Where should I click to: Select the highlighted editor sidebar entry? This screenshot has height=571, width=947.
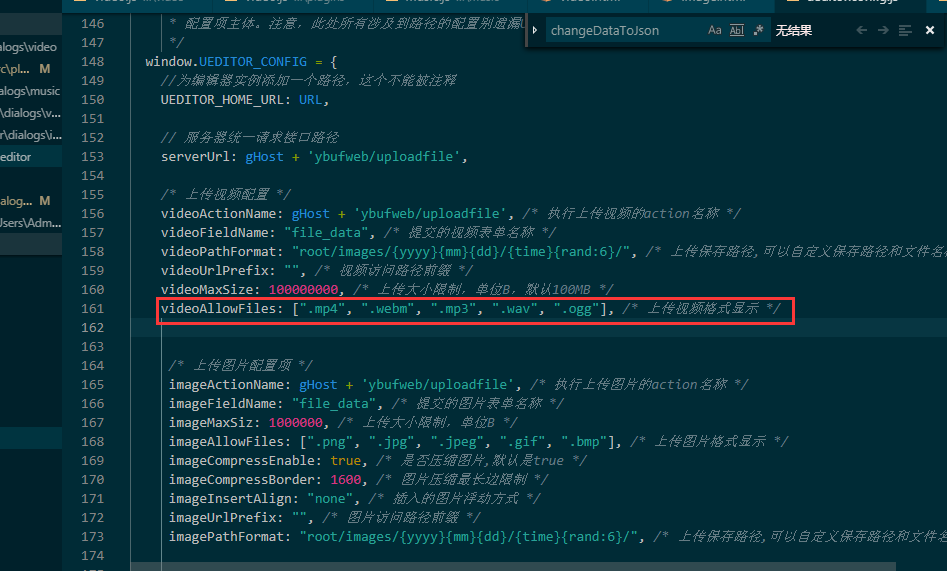[31, 156]
